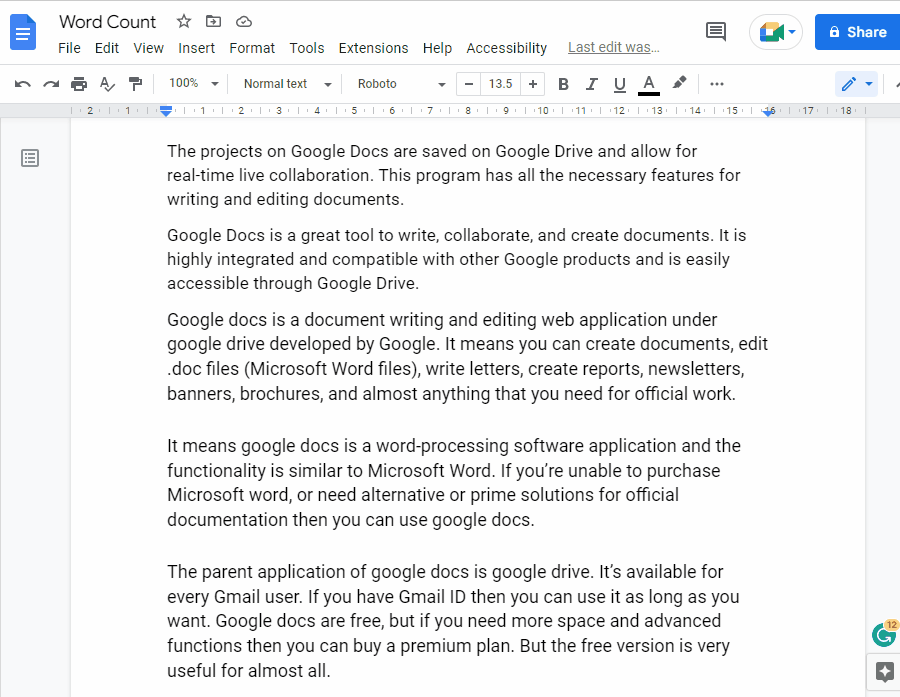
Task: Open the Roboto font dropdown
Action: pyautogui.click(x=400, y=84)
